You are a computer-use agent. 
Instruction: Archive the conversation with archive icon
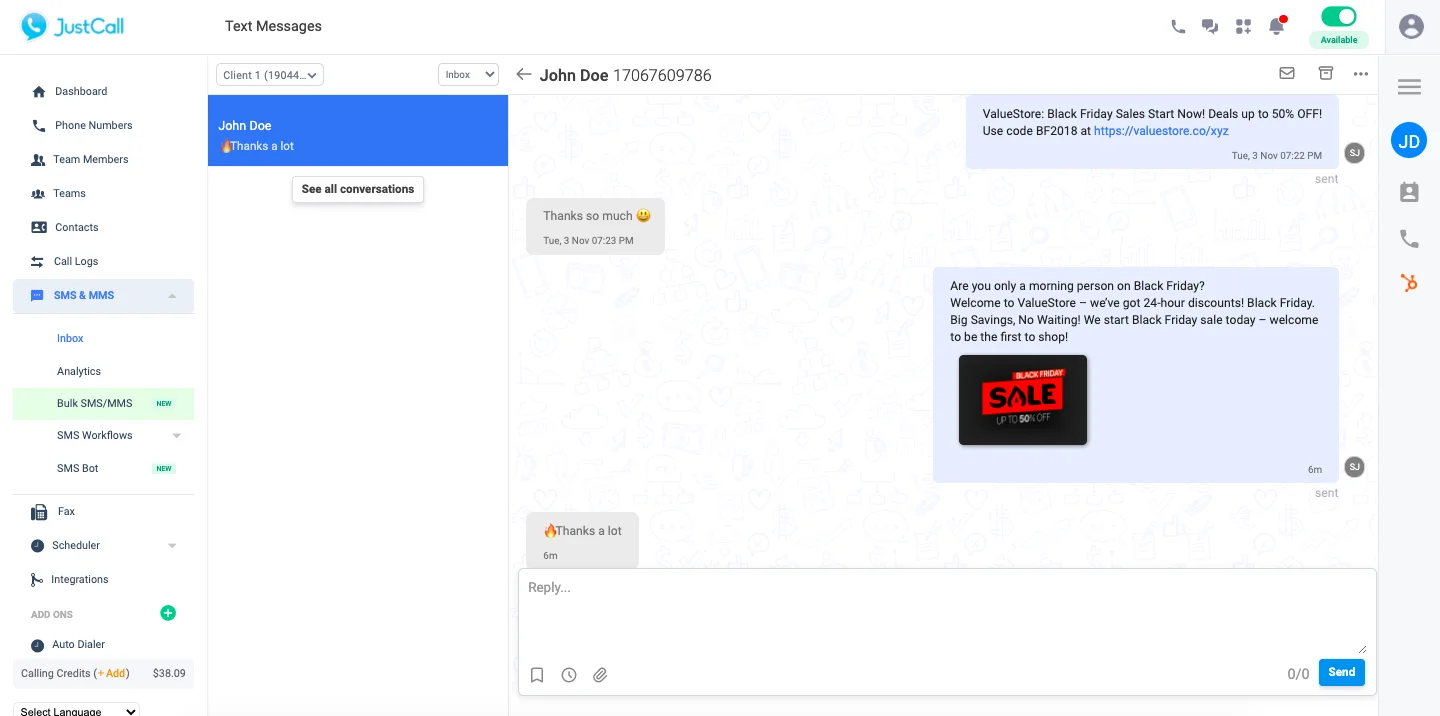[1326, 73]
